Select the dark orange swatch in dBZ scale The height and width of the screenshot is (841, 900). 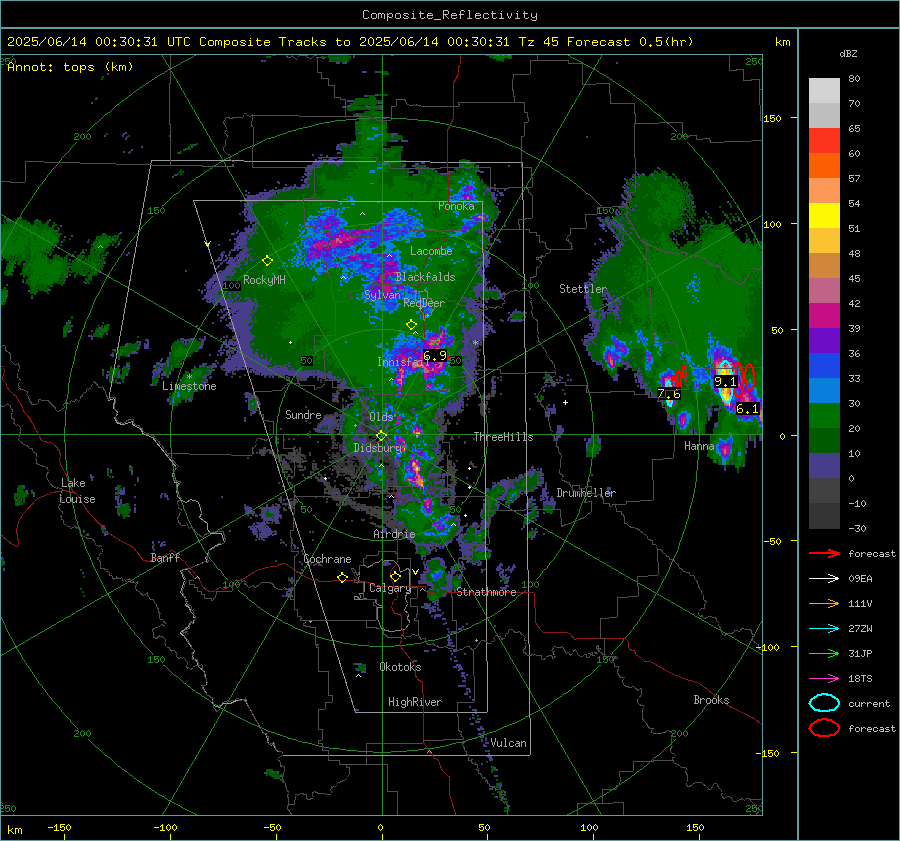[x=824, y=166]
